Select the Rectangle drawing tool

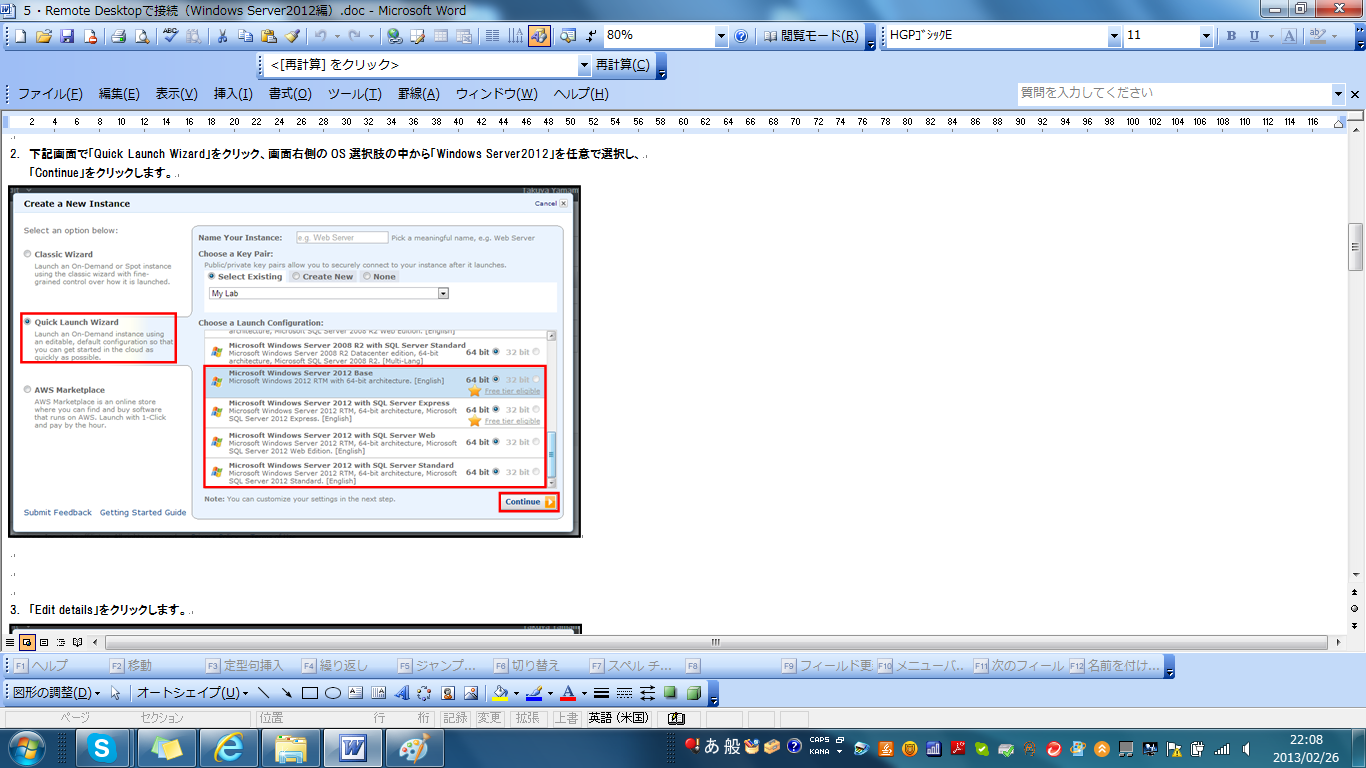[310, 692]
